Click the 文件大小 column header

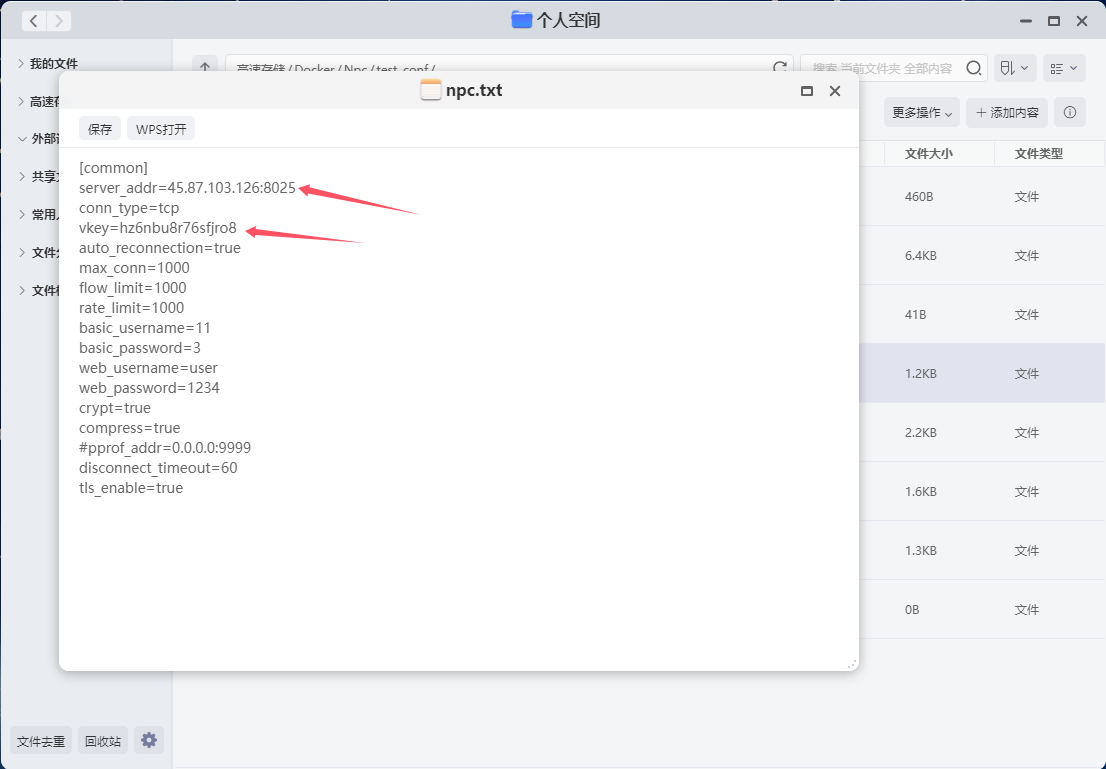click(x=928, y=154)
